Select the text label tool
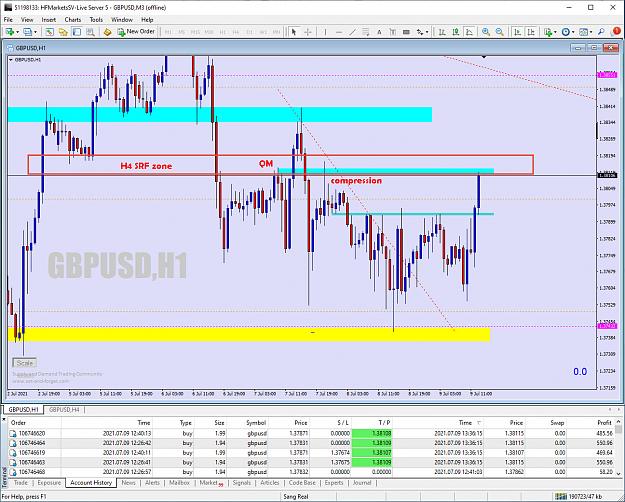625x502 pixels. pos(393,32)
